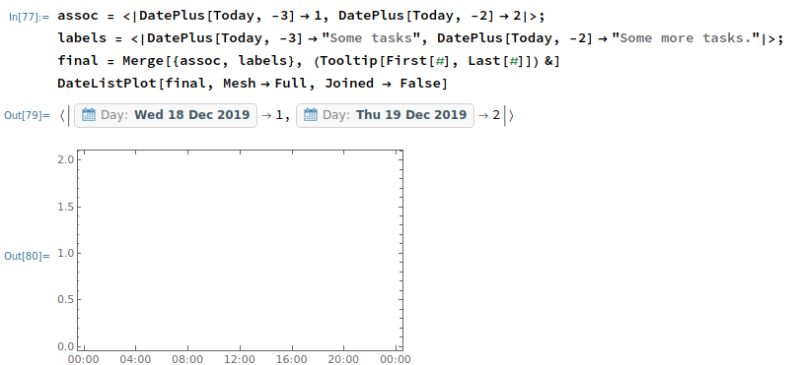Click the Tooltip function name
Image resolution: width=800 pixels, height=365 pixels.
coord(349,61)
